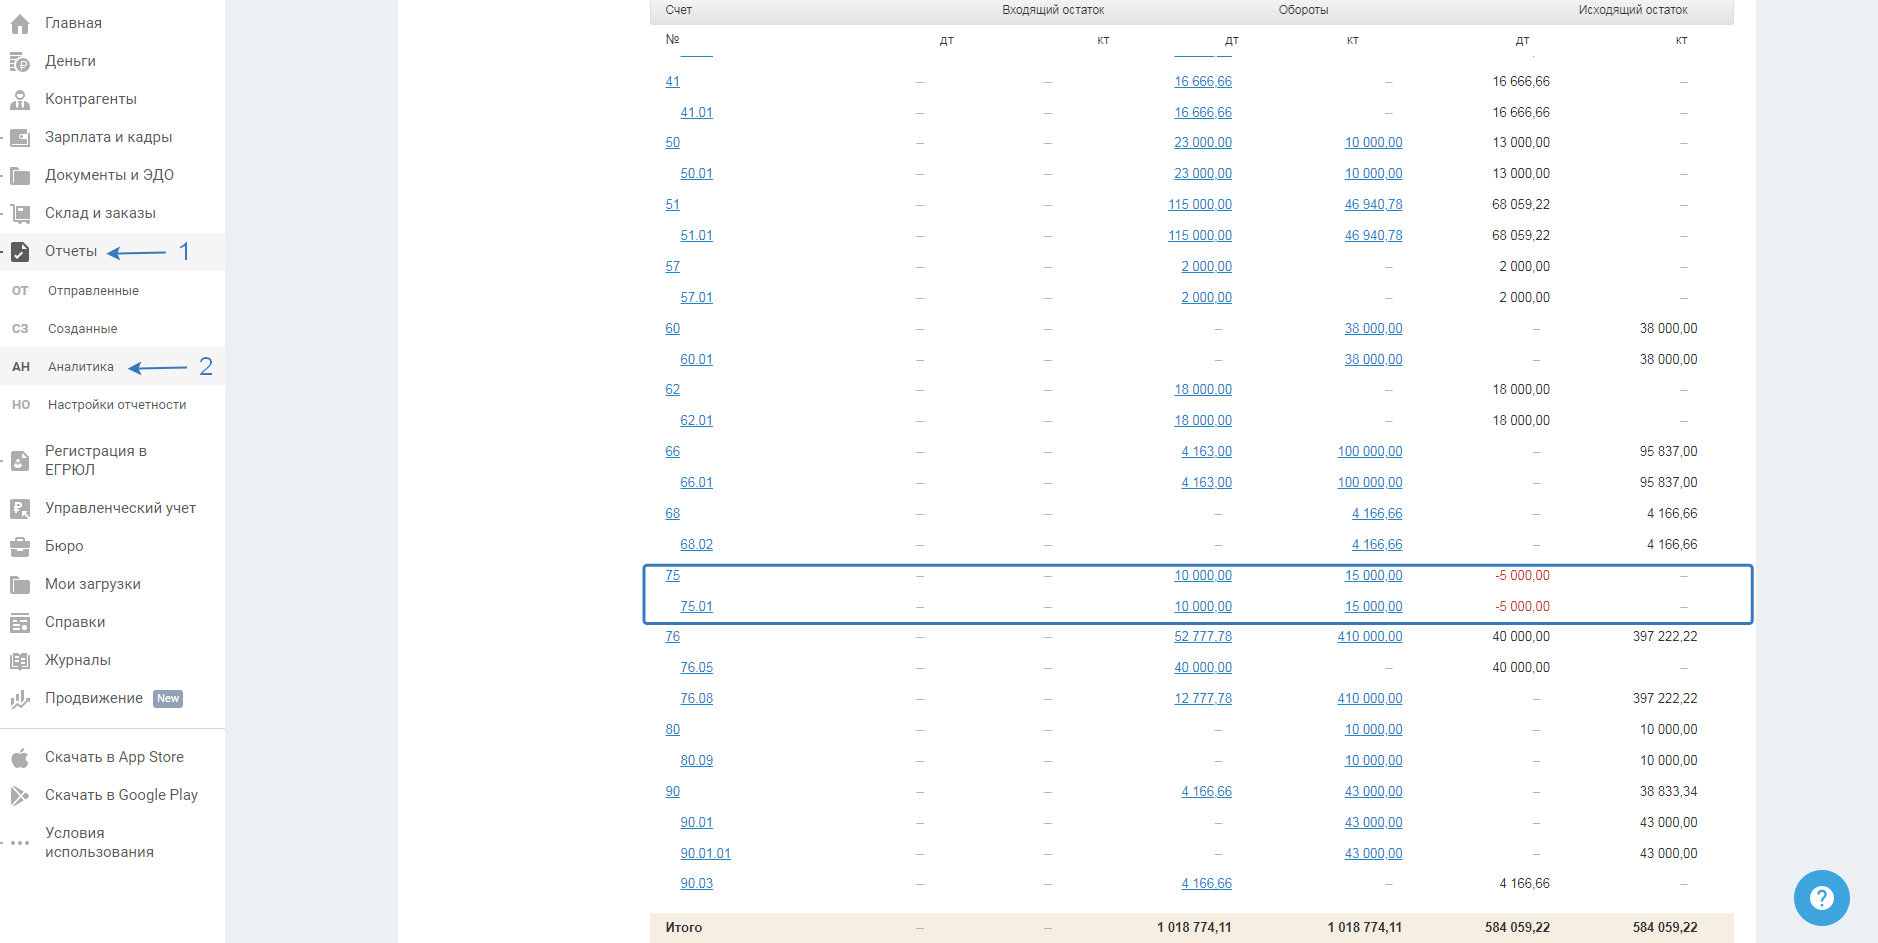Click the Счет column header
This screenshot has width=1878, height=943.
pyautogui.click(x=678, y=10)
